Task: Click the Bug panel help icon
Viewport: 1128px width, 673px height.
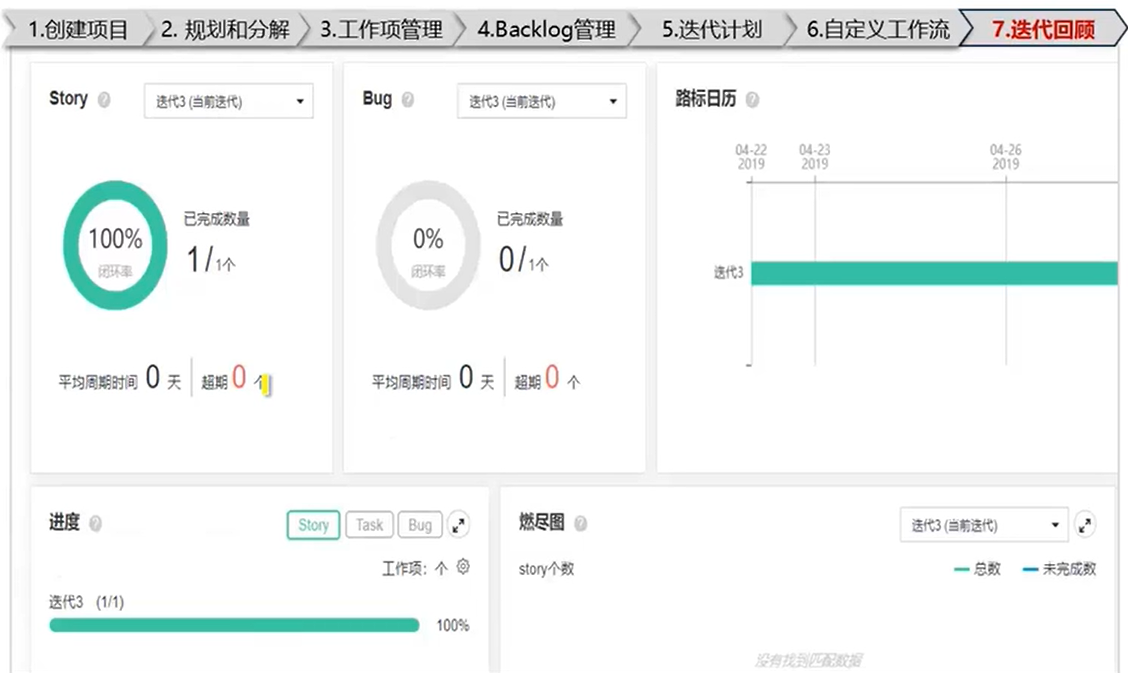Action: pos(409,99)
